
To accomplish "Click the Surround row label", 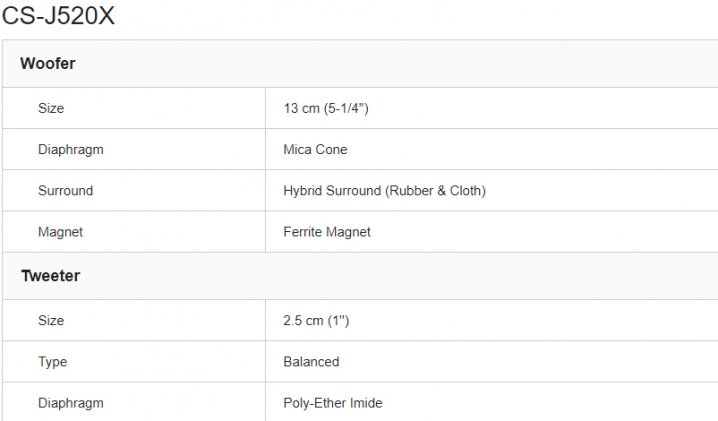I will pyautogui.click(x=65, y=191).
